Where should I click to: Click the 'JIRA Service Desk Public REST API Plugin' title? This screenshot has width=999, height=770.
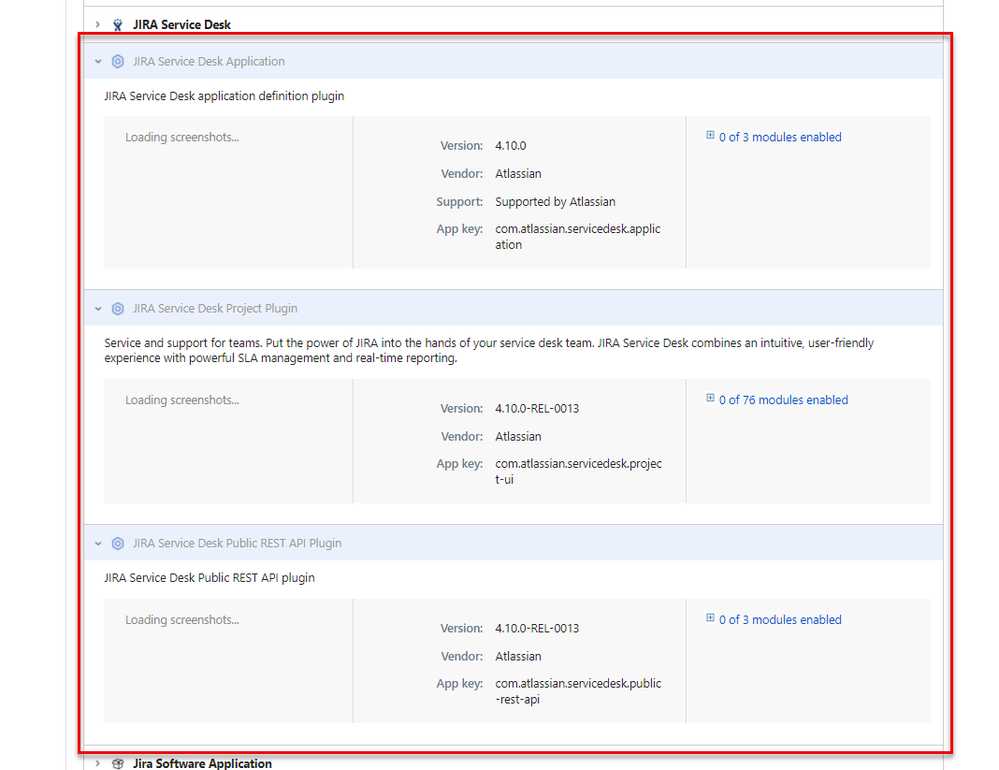coord(237,543)
